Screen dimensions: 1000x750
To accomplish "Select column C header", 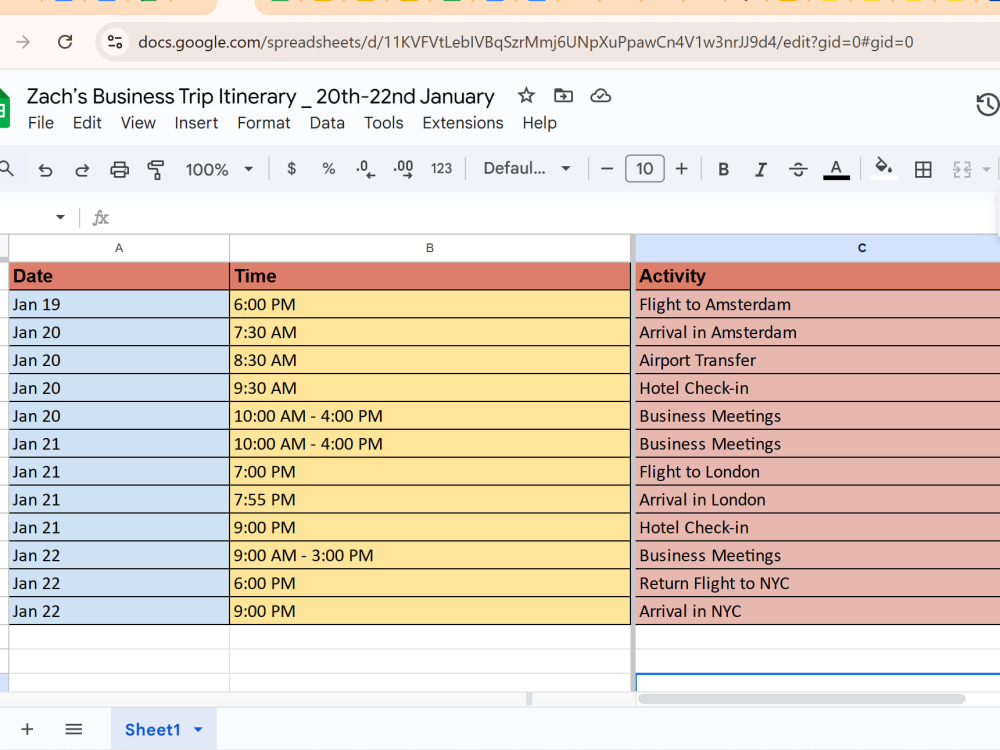I will pos(818,248).
